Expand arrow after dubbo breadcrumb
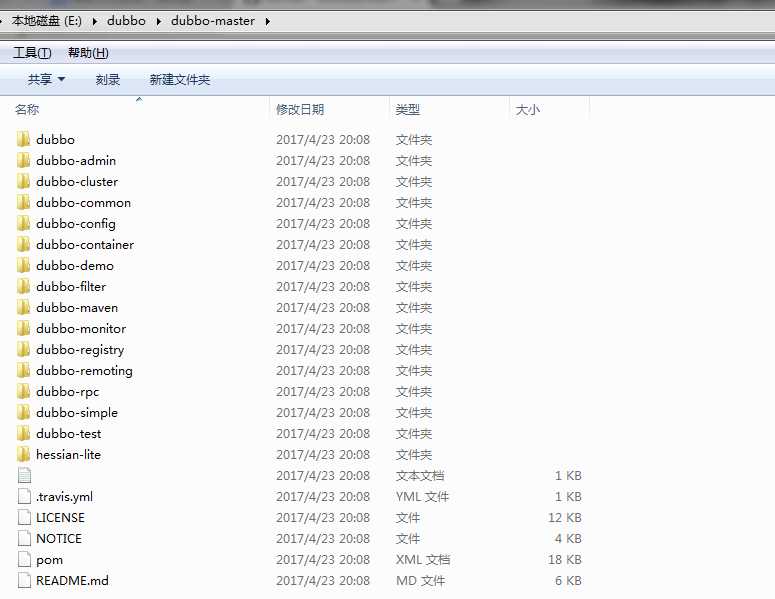The image size is (775, 599). 159,21
